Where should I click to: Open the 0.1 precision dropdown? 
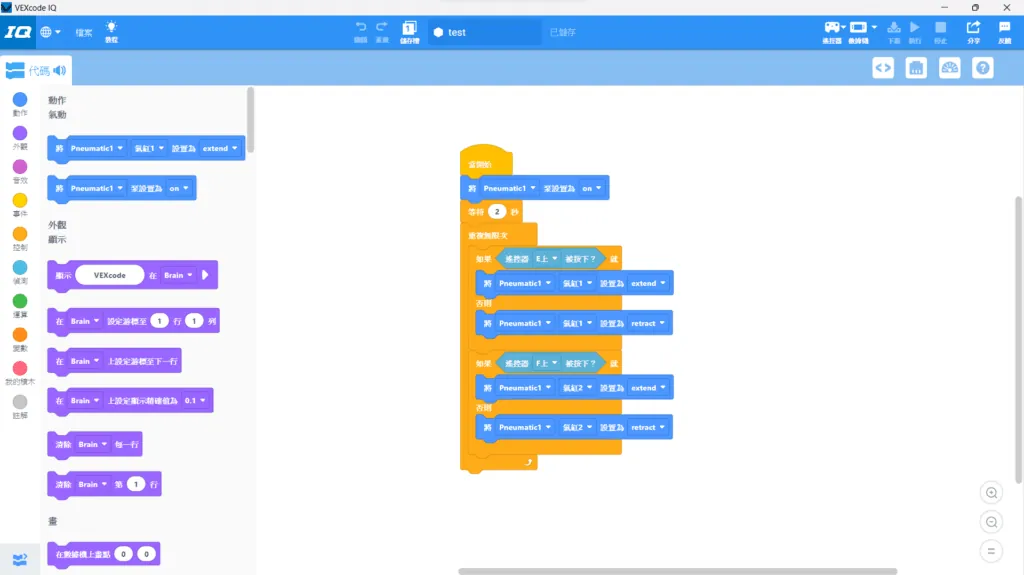pos(195,401)
